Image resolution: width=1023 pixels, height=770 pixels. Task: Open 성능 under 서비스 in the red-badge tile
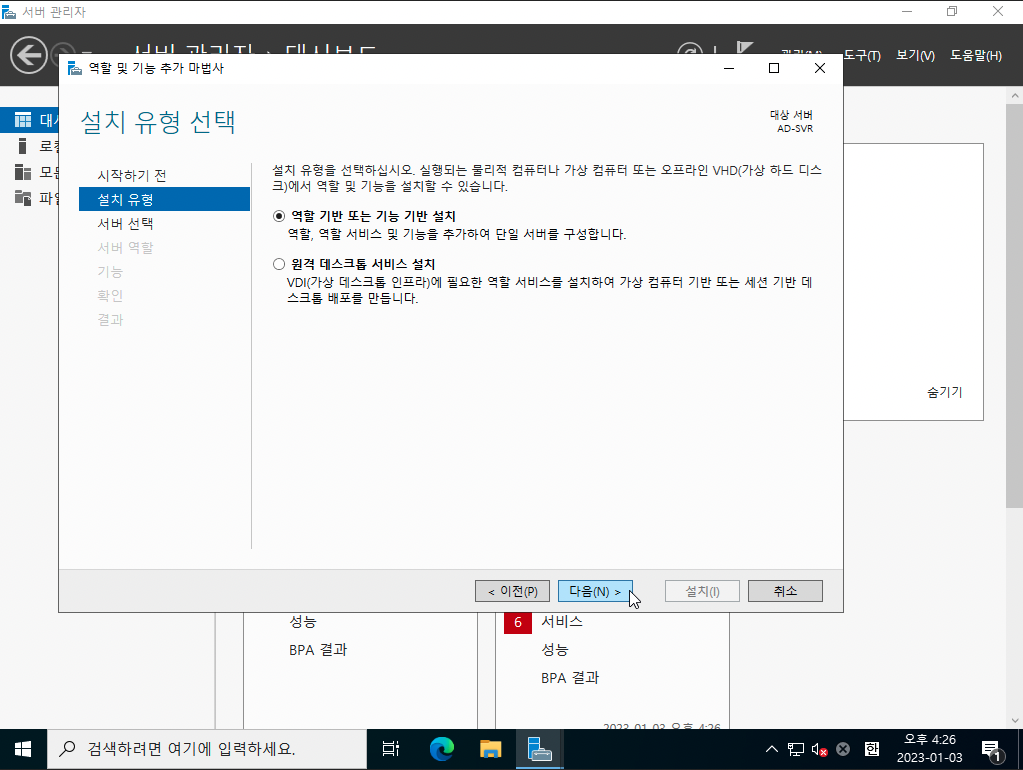click(x=555, y=650)
